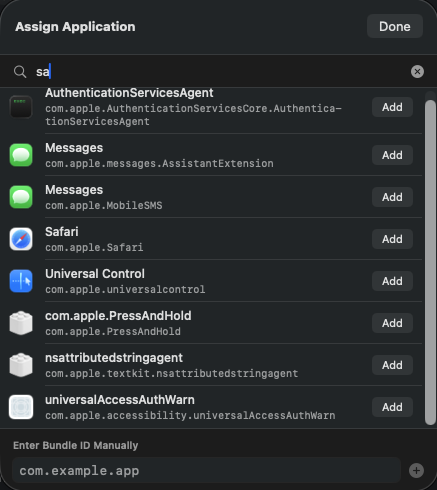Select the 'Safari' name text

[62, 232]
